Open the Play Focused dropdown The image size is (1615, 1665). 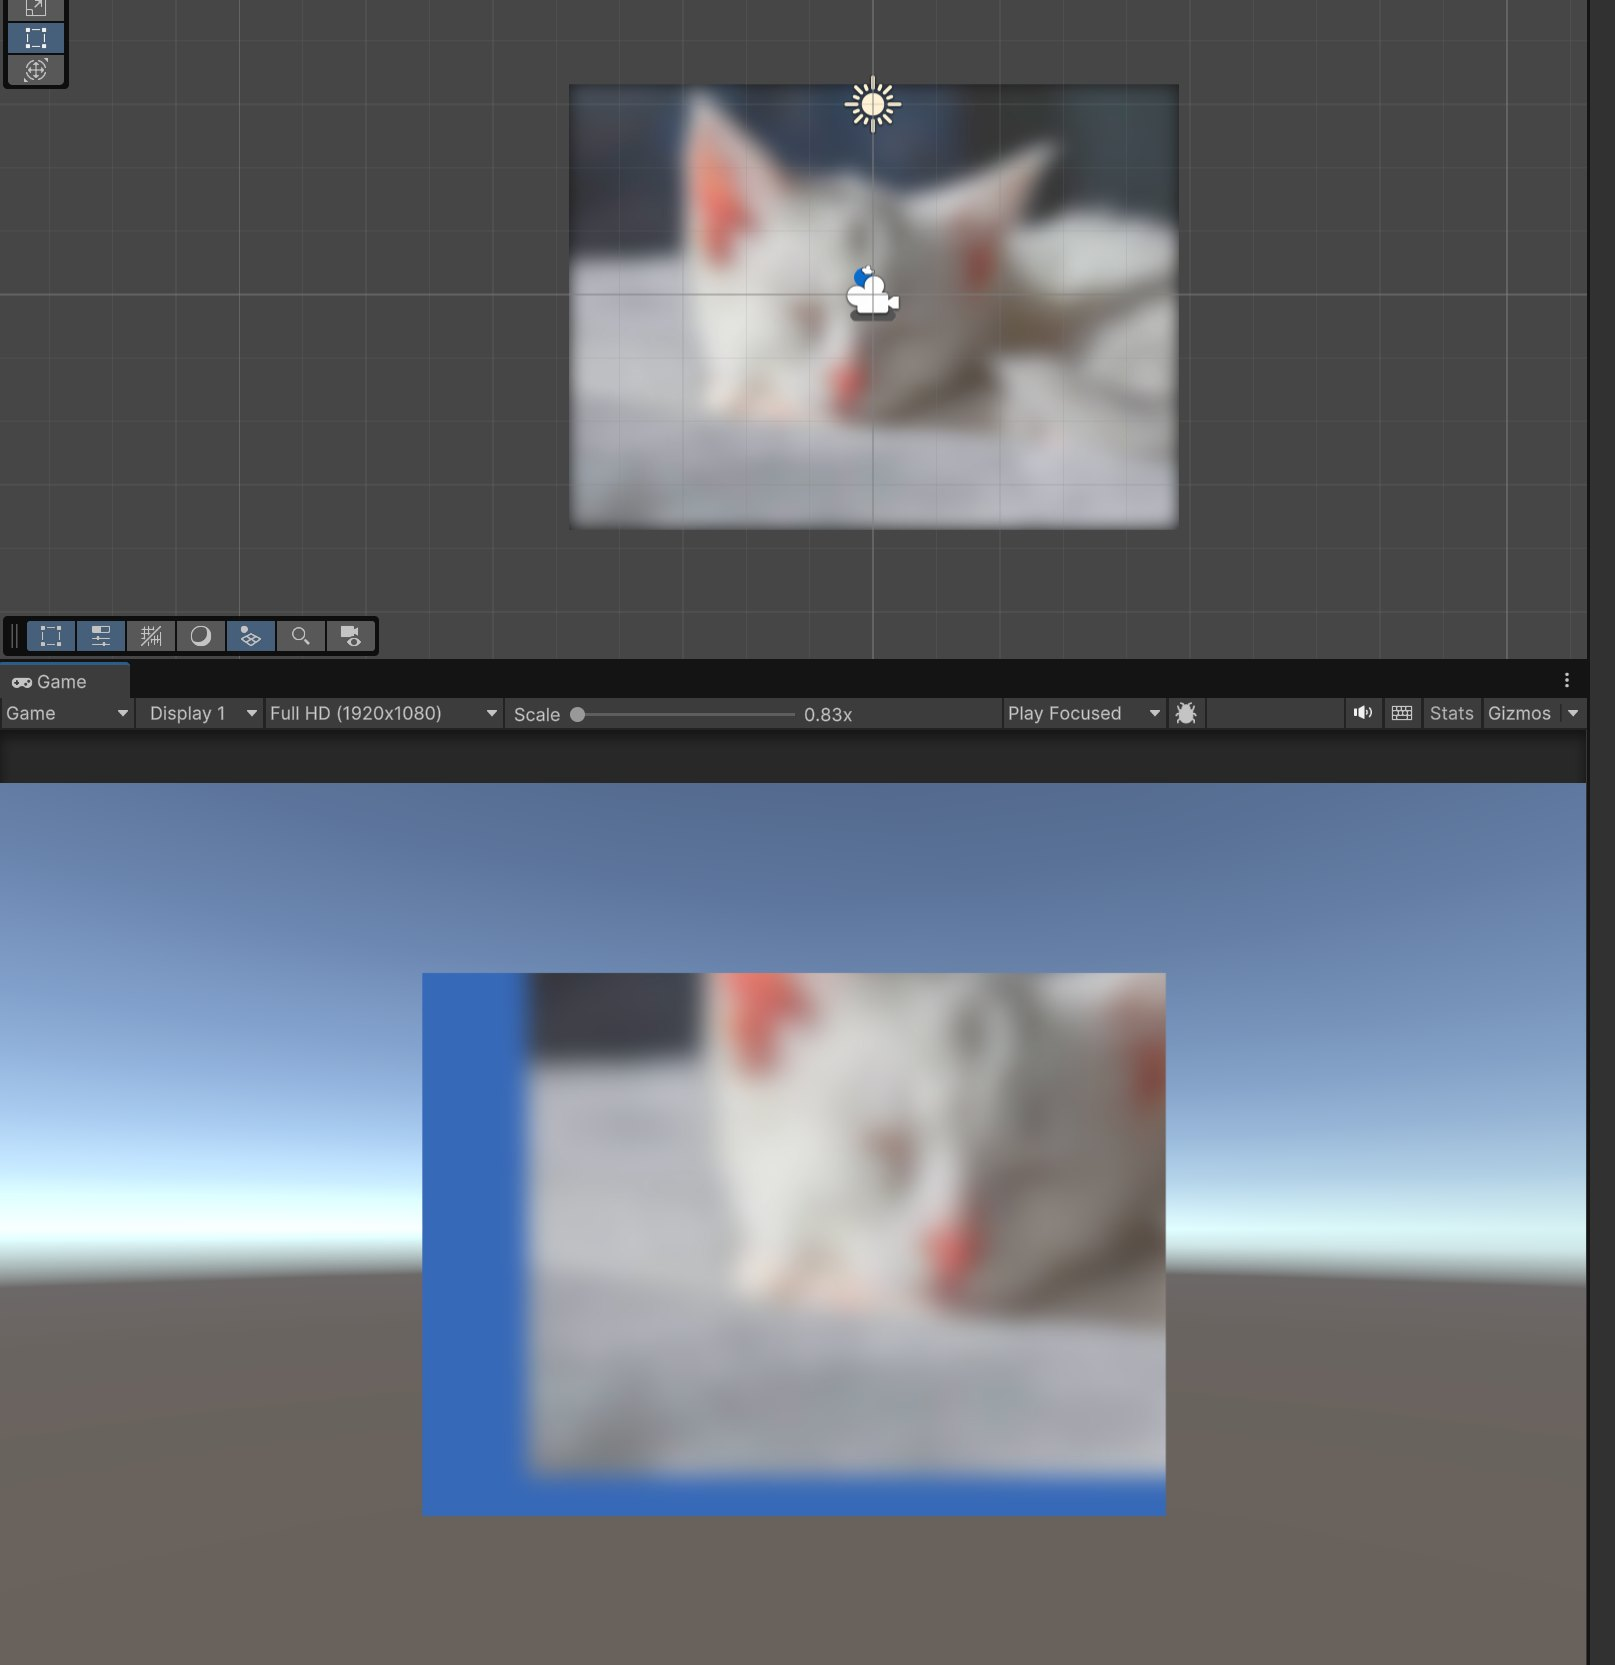coord(1084,713)
